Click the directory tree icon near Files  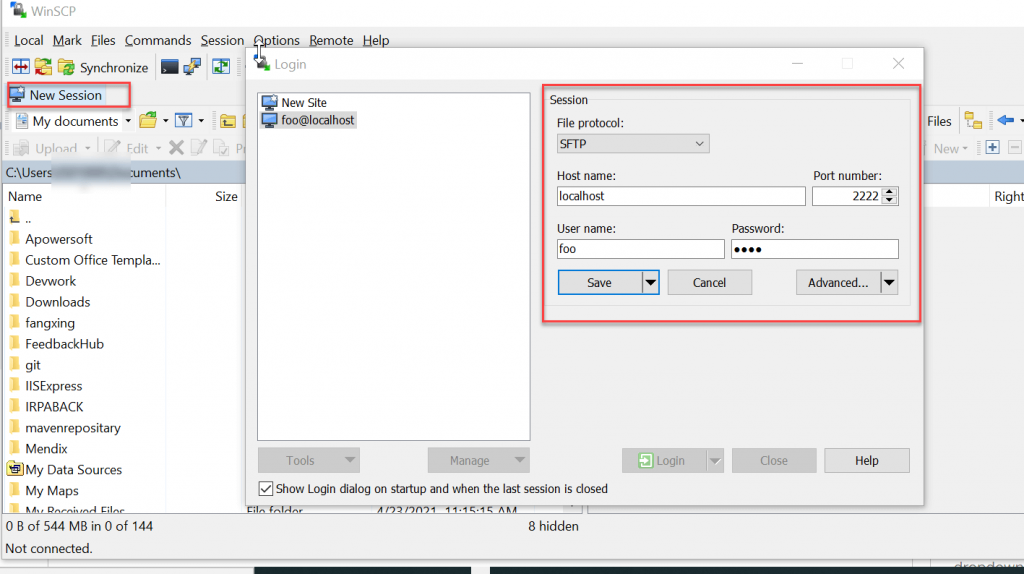point(973,121)
